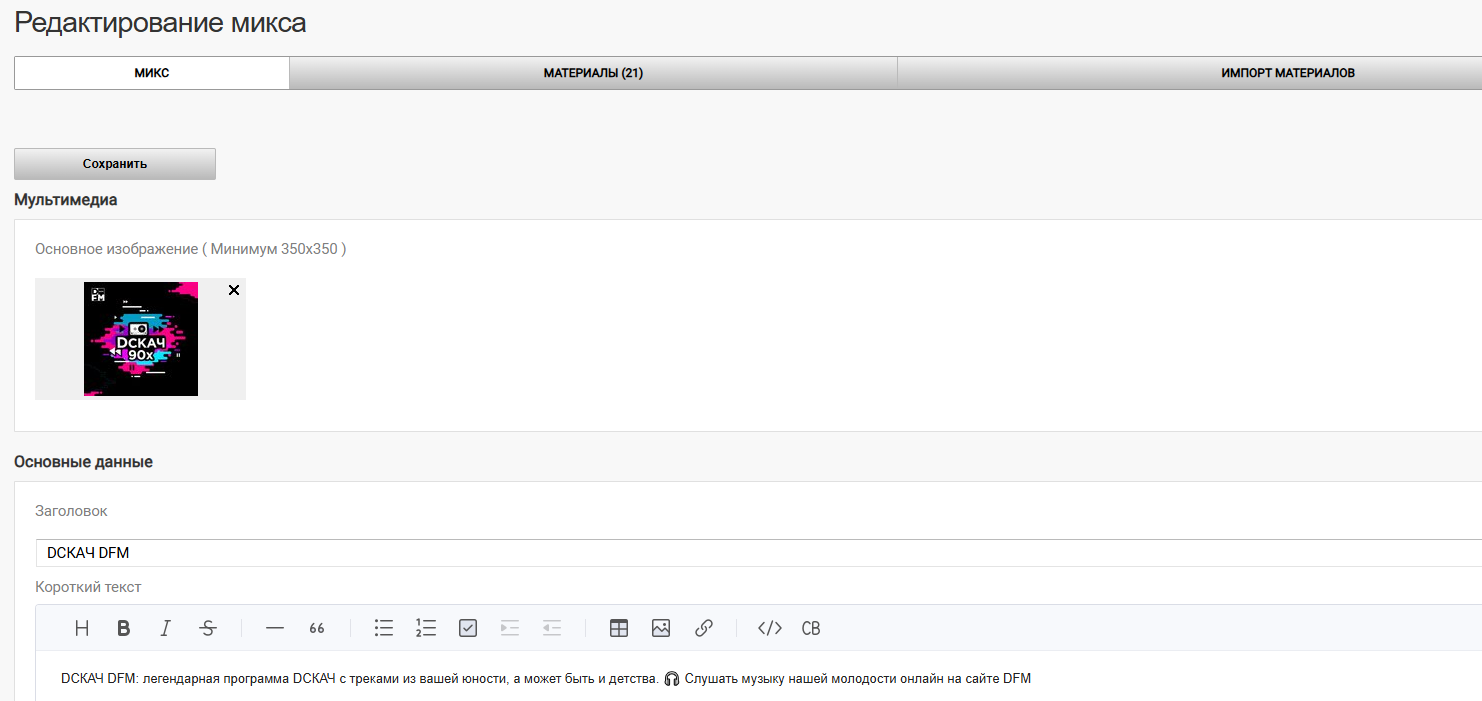Insert a blockquote
This screenshot has height=701, width=1482.
[317, 628]
